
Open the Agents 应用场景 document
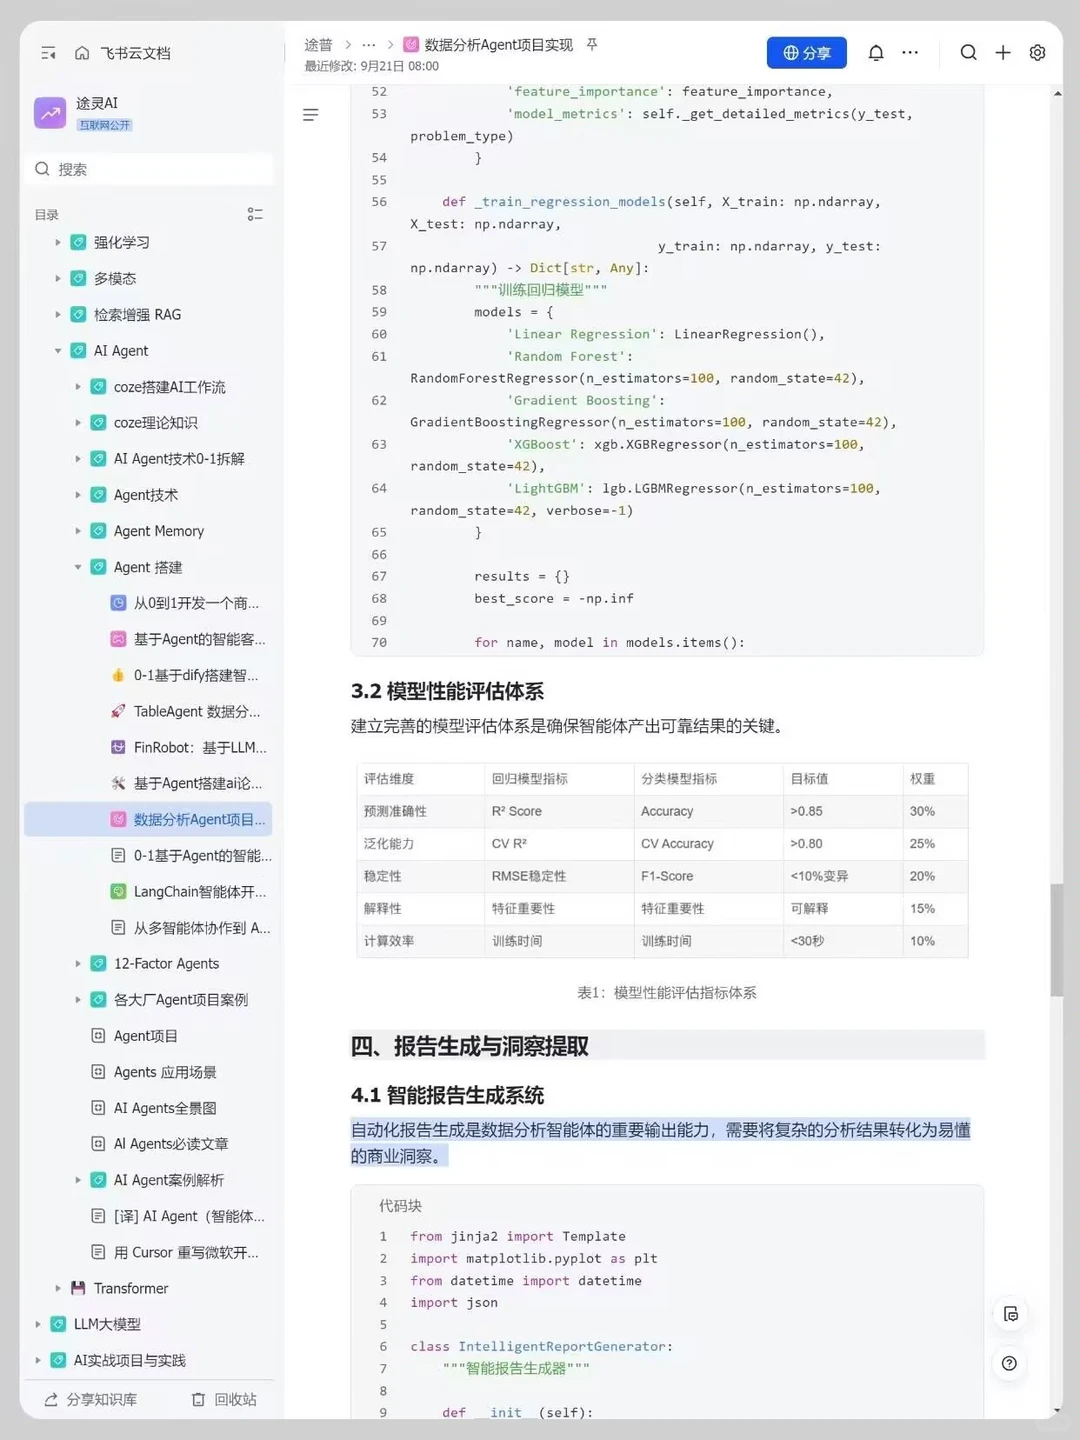[164, 1072]
